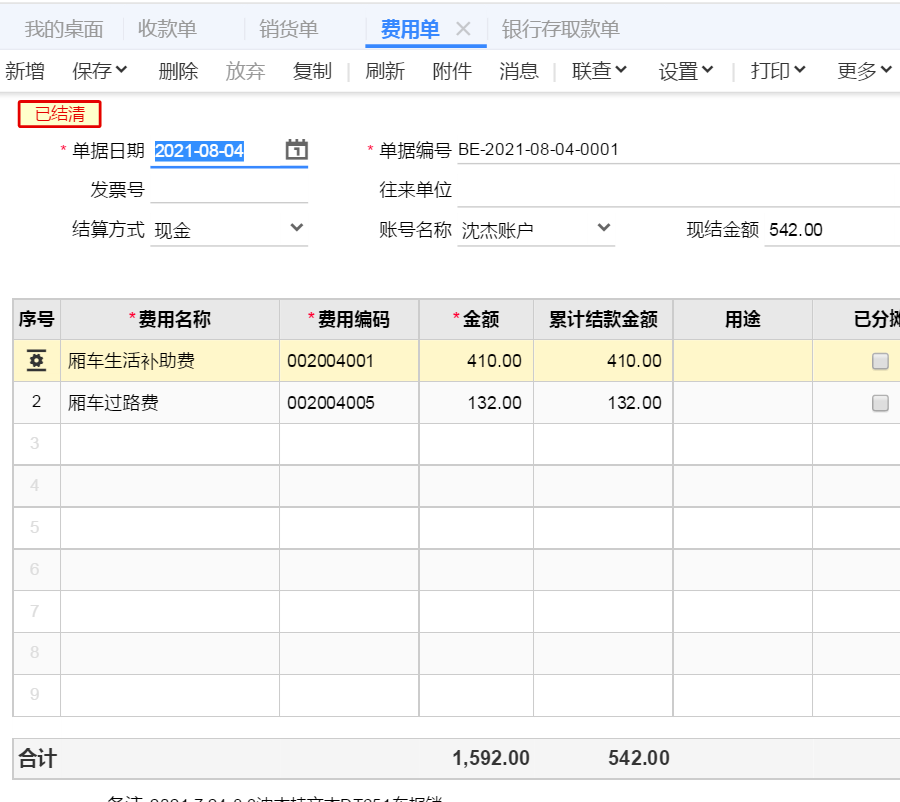Click the 新增 toolbar button
The width and height of the screenshot is (900, 802).
[25, 71]
